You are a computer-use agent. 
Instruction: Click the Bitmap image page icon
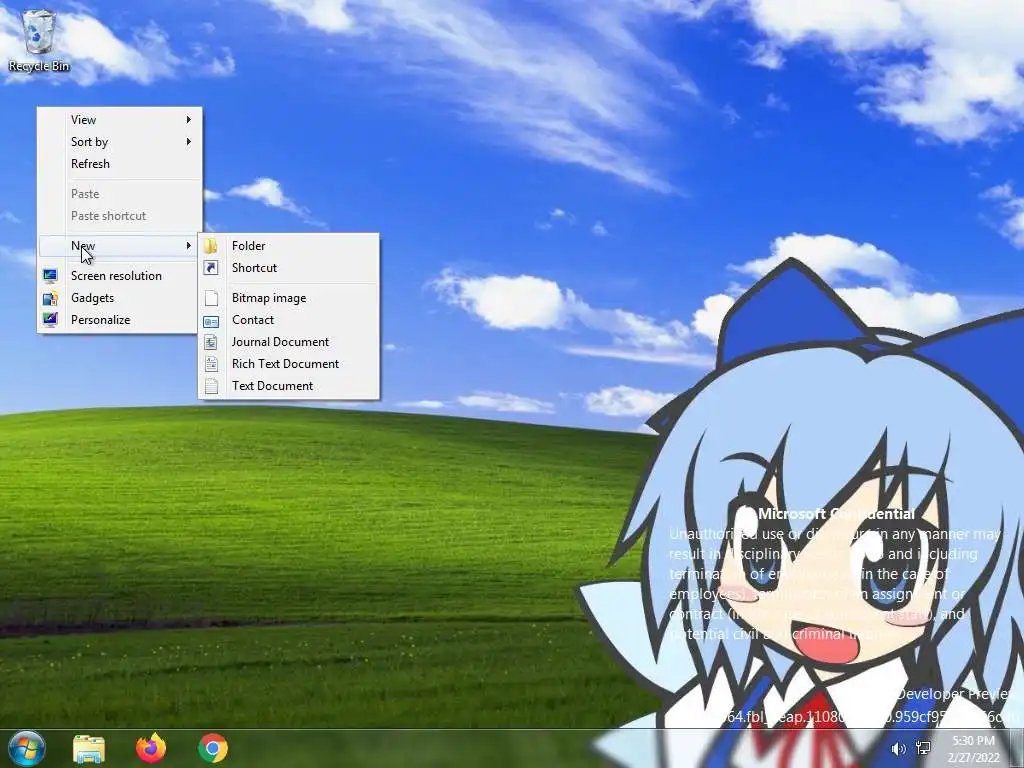pyautogui.click(x=211, y=298)
